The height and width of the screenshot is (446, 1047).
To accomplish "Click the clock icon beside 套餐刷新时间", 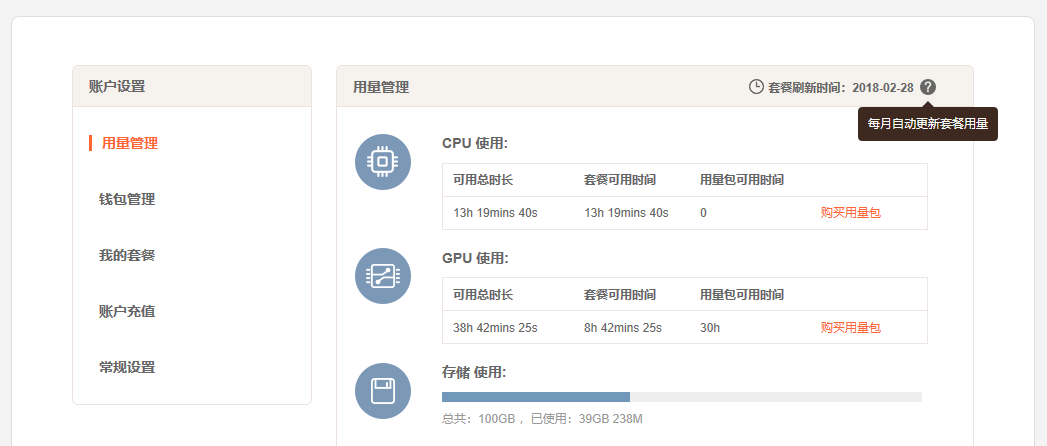I will (756, 87).
